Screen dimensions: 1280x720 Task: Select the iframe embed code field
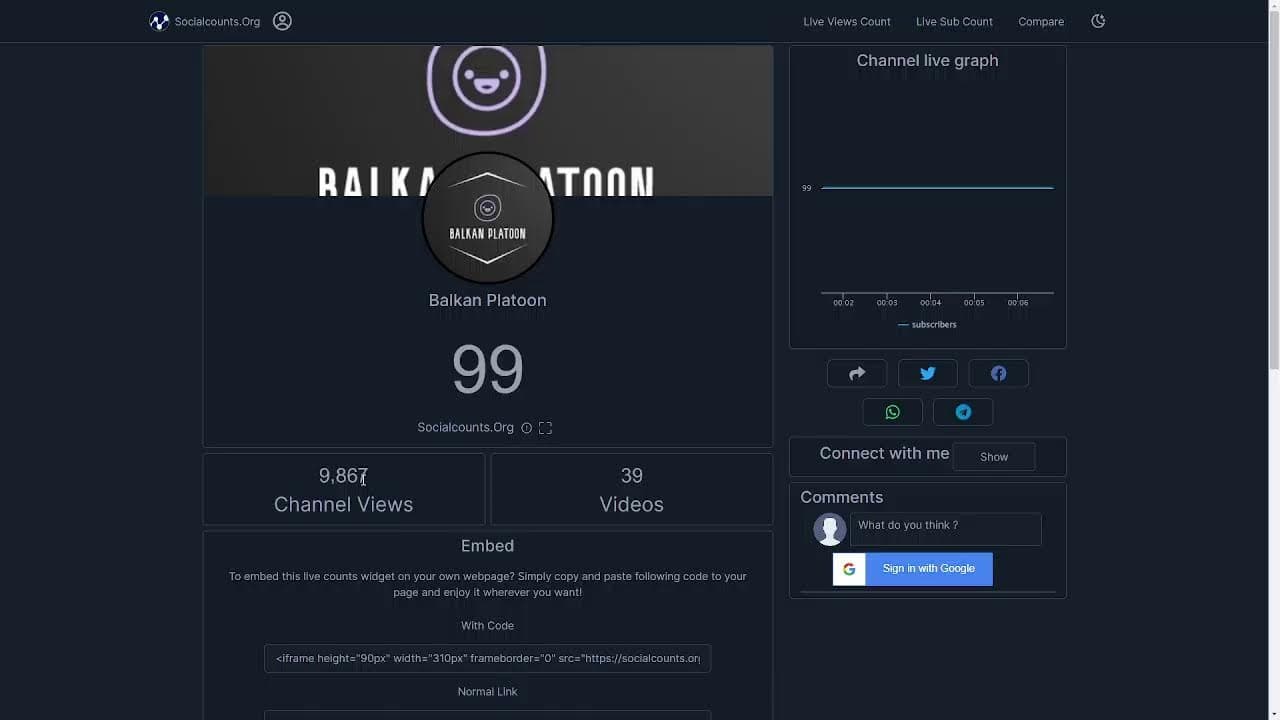[488, 658]
